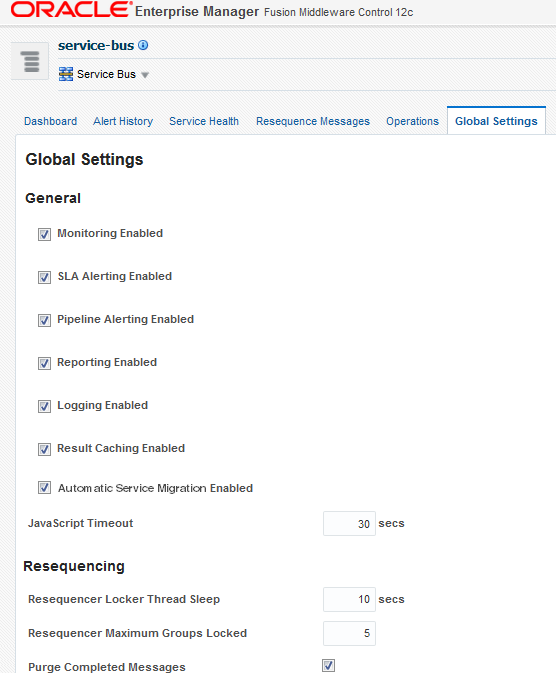Click the Monitoring Enabled label
556x674 pixels.
[110, 233]
